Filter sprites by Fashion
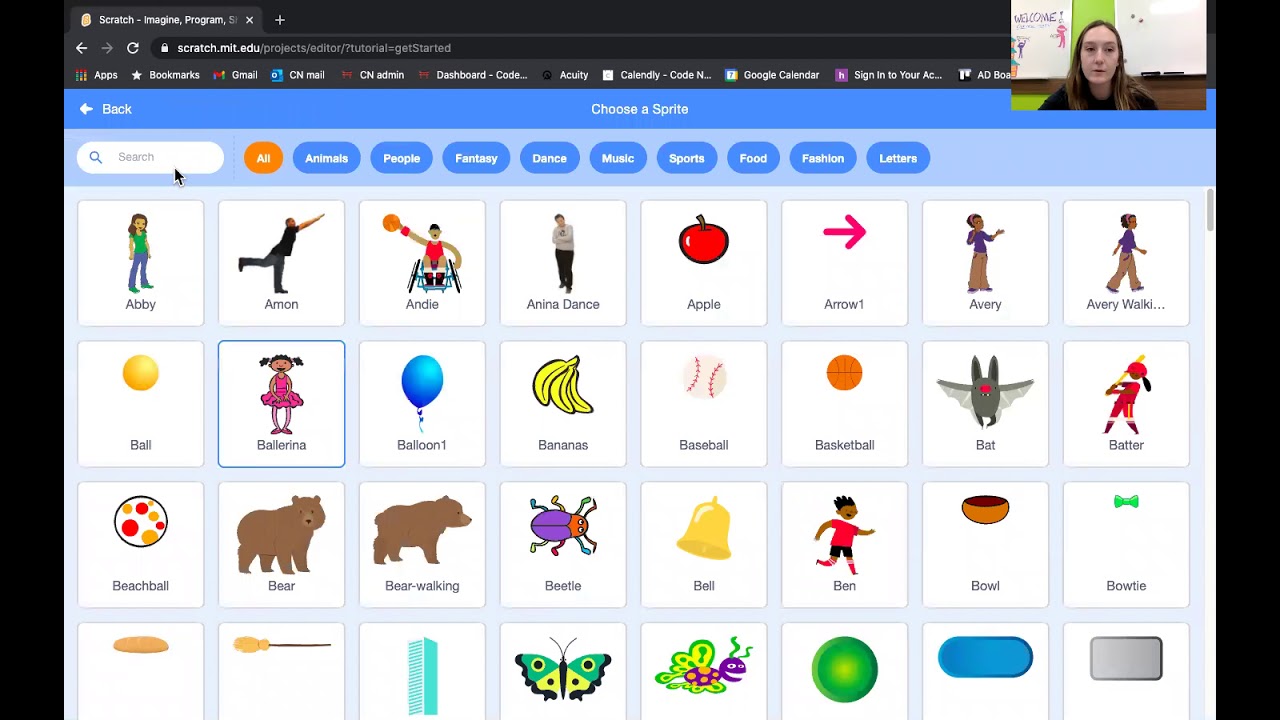1280x720 pixels. pyautogui.click(x=823, y=158)
